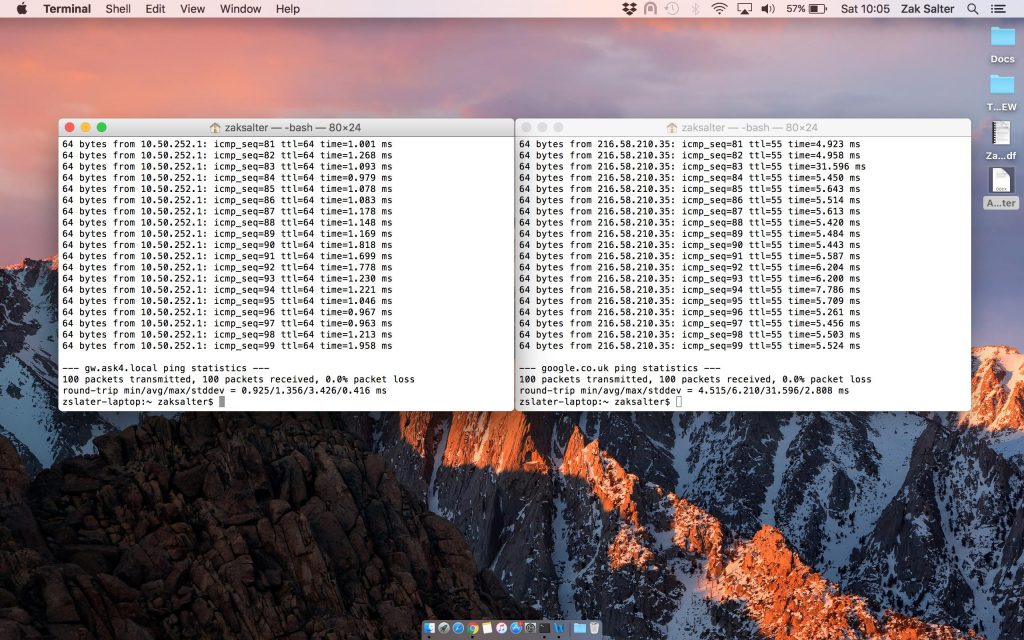Click right icmp_seq=99 time=5.524 ms row
This screenshot has height=640, width=1024.
point(690,346)
